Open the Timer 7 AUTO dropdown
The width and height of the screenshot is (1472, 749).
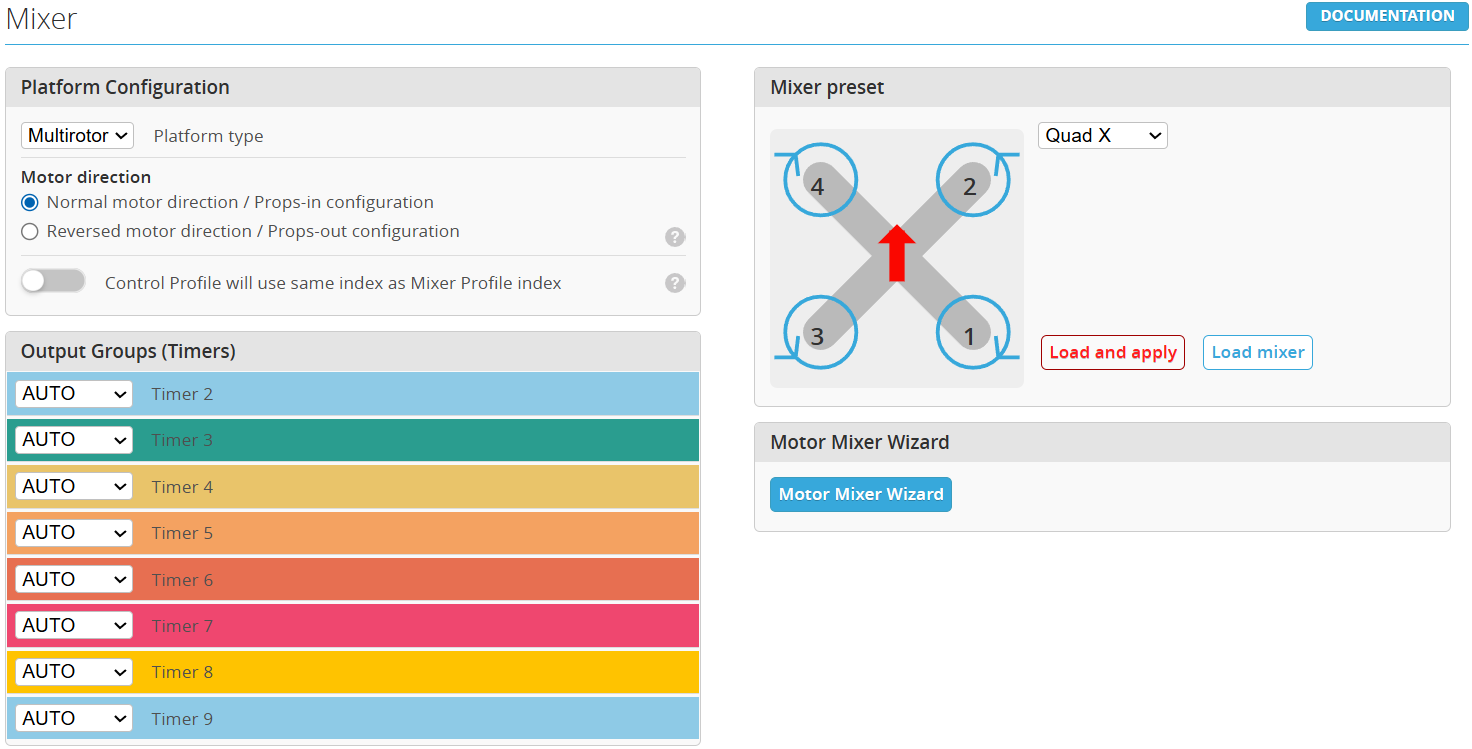(x=74, y=626)
